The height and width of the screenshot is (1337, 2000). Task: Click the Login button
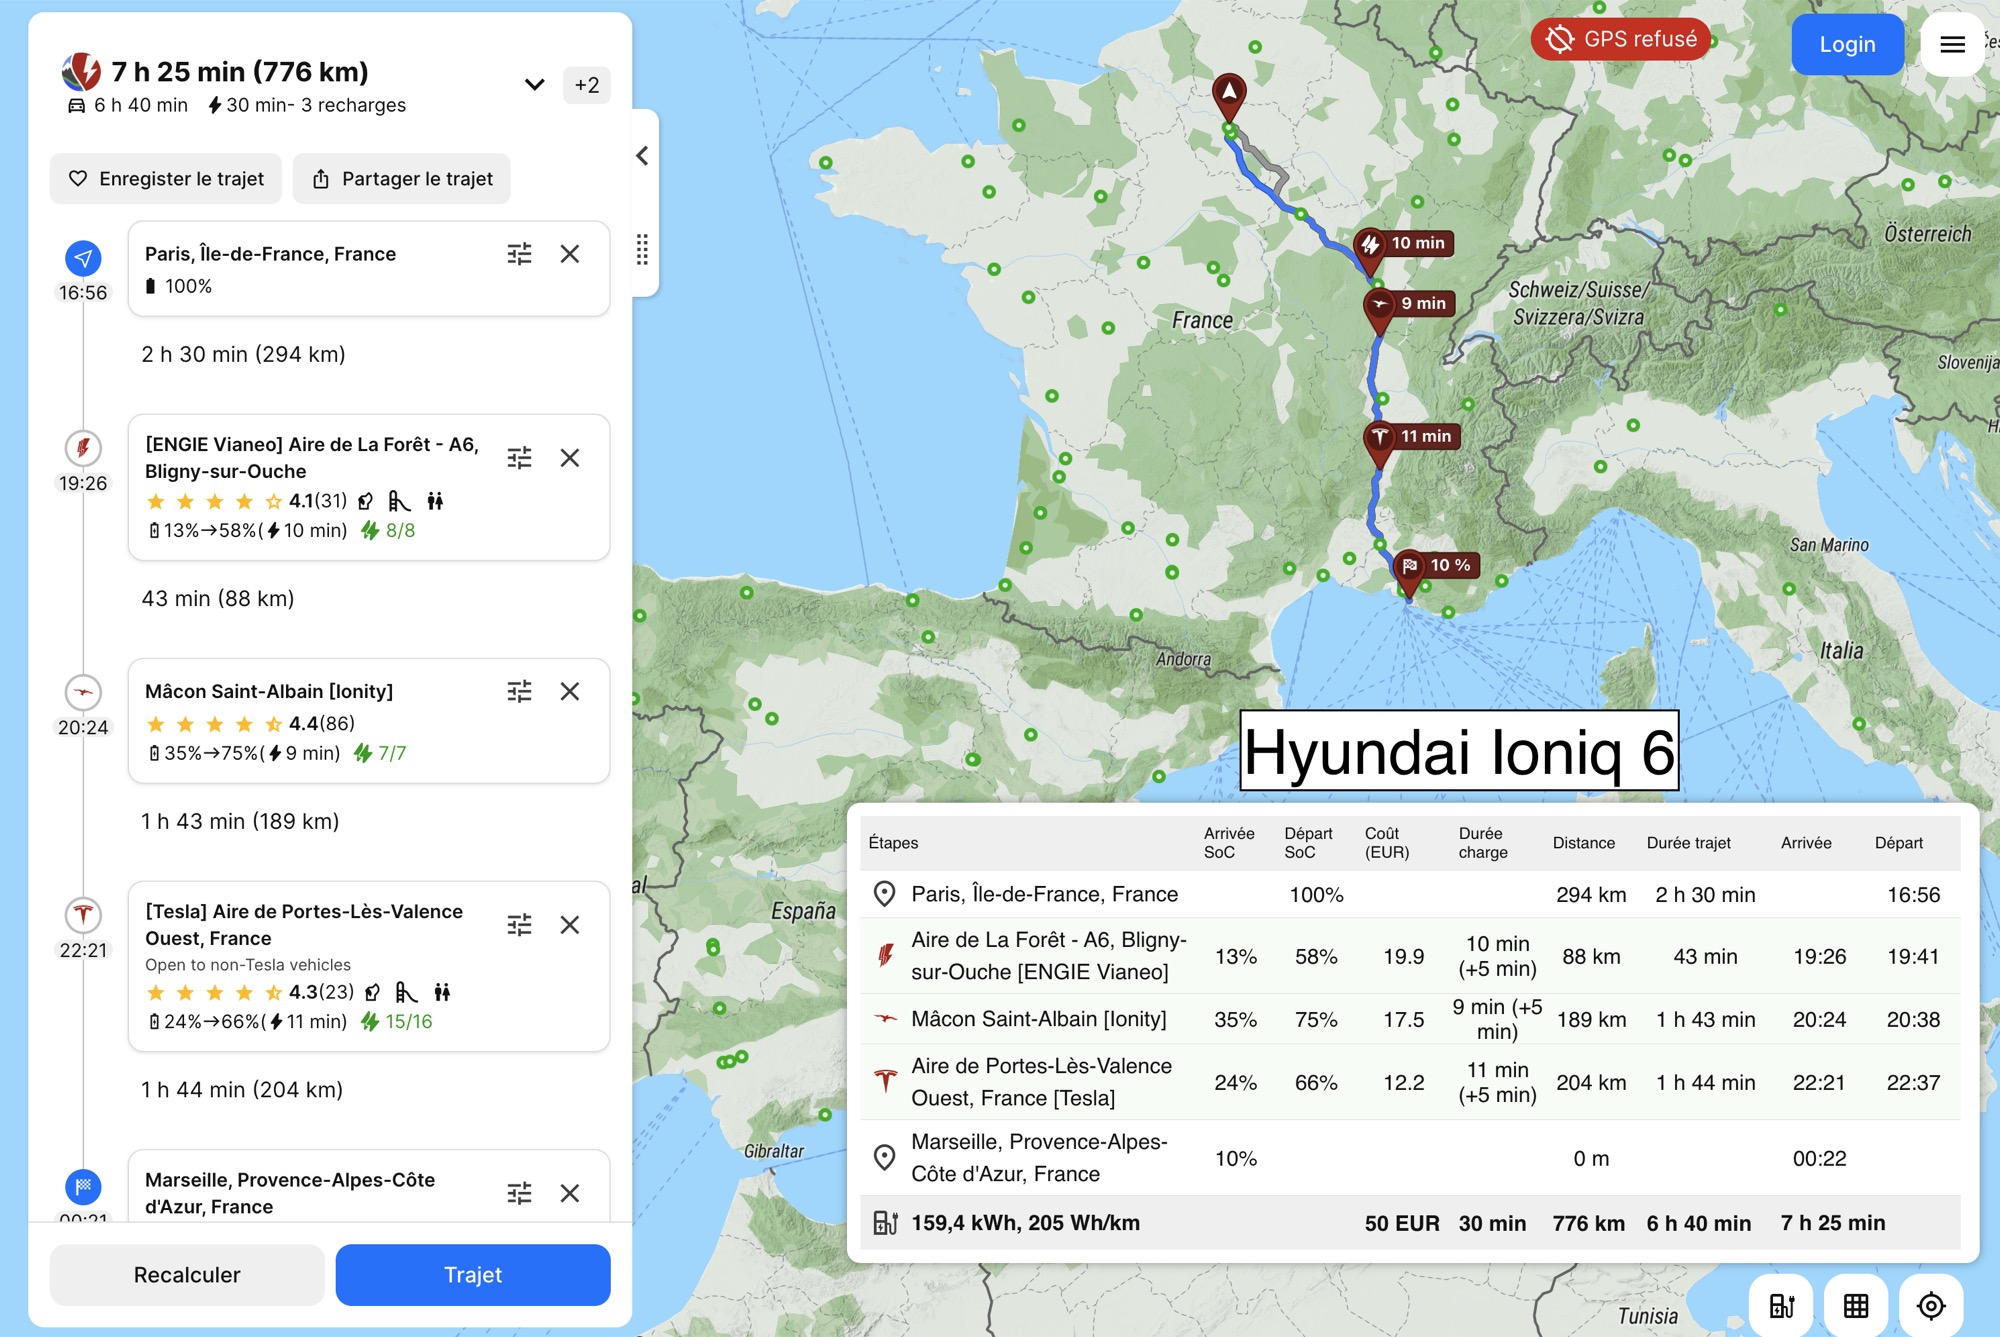pyautogui.click(x=1847, y=44)
